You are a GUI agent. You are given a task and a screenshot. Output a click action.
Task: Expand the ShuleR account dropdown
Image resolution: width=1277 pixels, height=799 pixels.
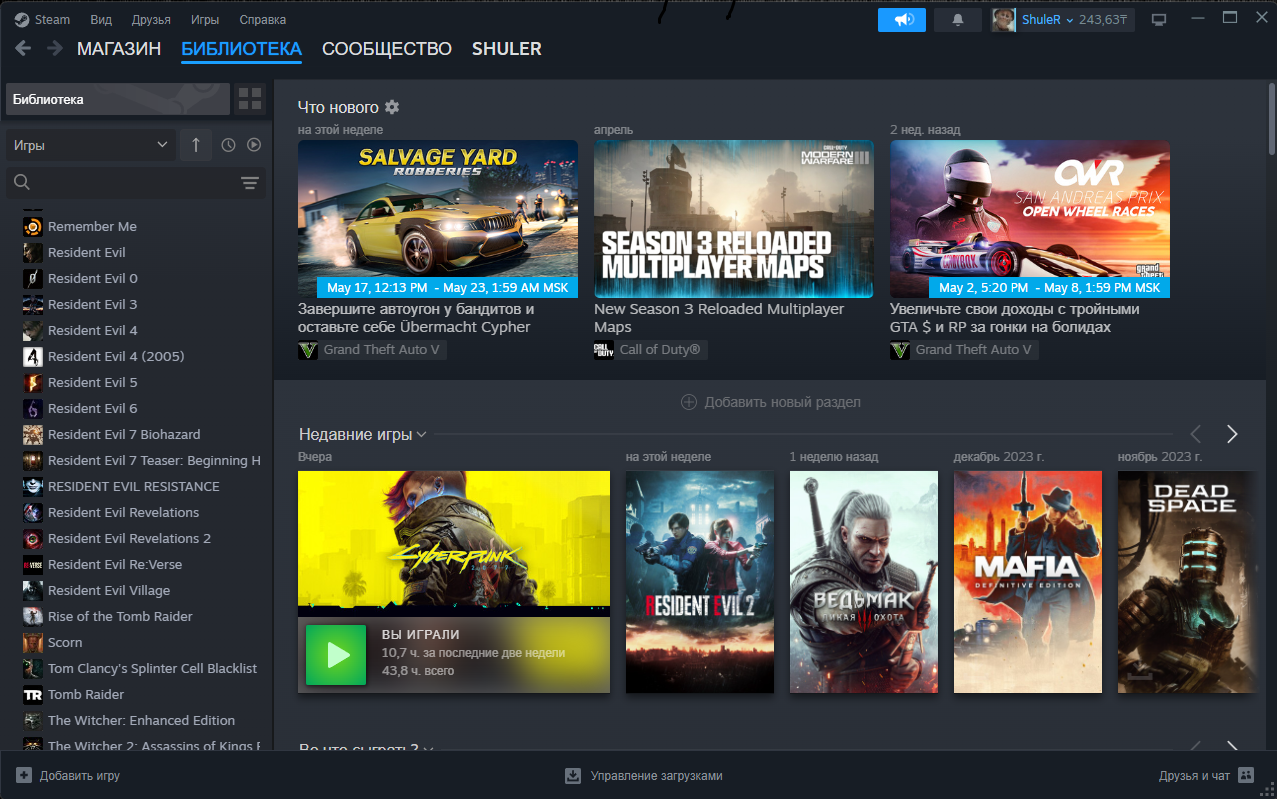point(1046,20)
